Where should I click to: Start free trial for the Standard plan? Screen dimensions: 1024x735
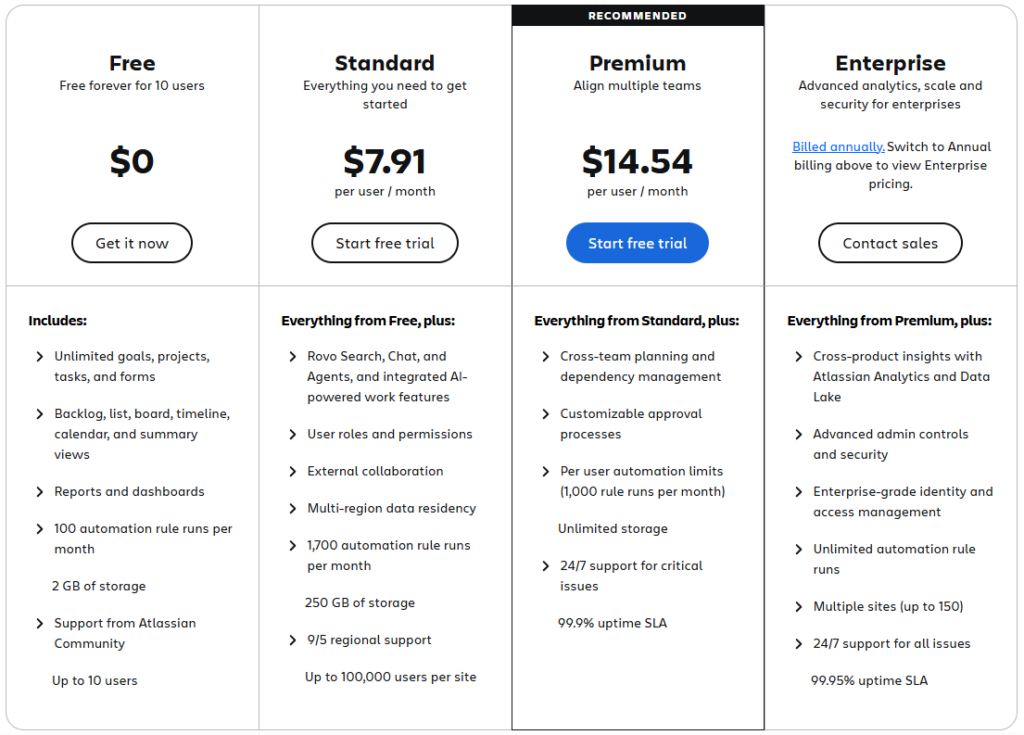tap(384, 242)
